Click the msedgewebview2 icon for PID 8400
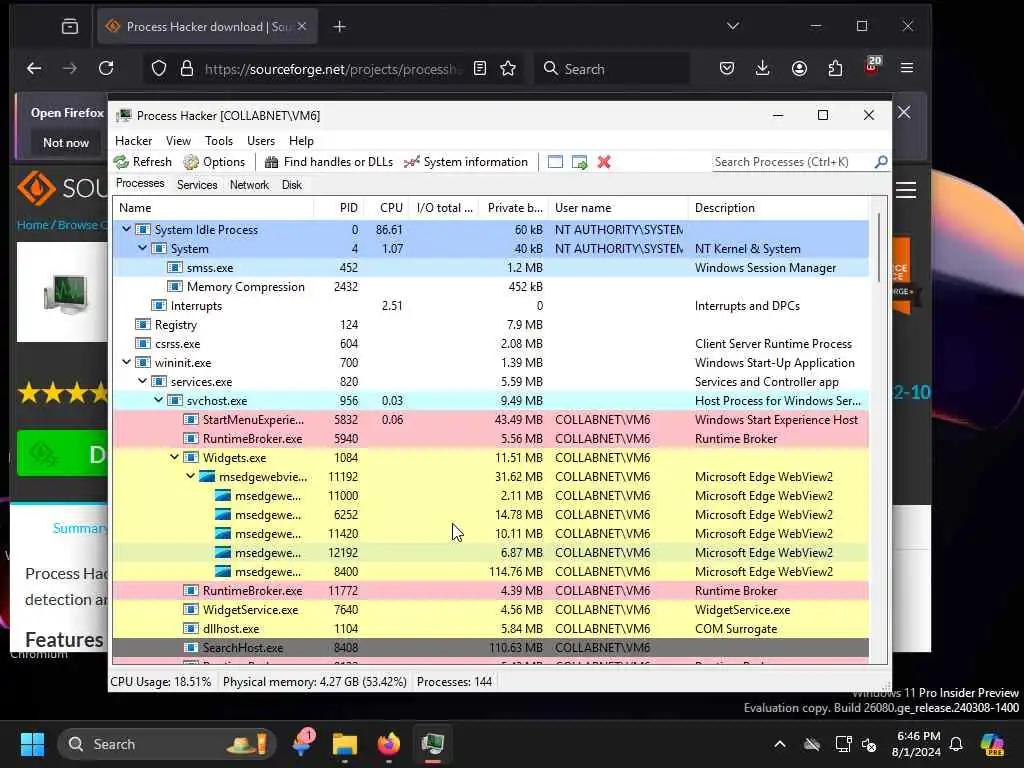 point(223,571)
